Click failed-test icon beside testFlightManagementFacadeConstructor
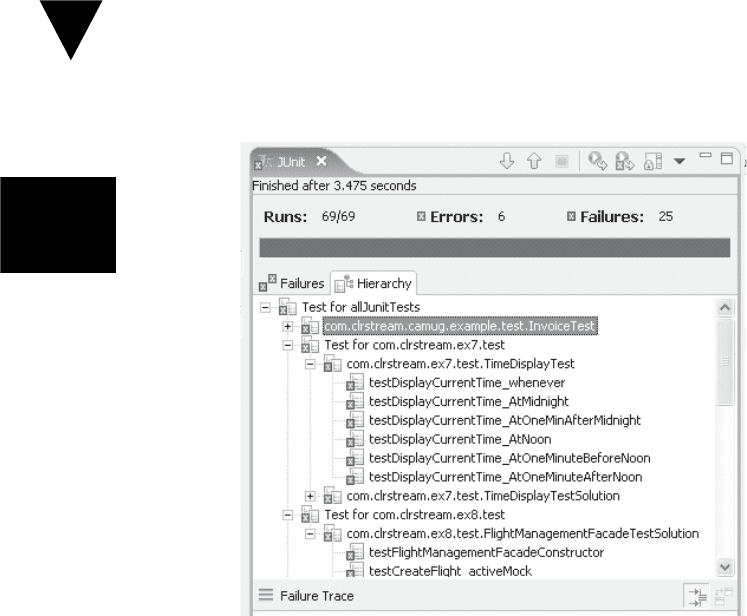This screenshot has height=616, width=747. (x=354, y=553)
